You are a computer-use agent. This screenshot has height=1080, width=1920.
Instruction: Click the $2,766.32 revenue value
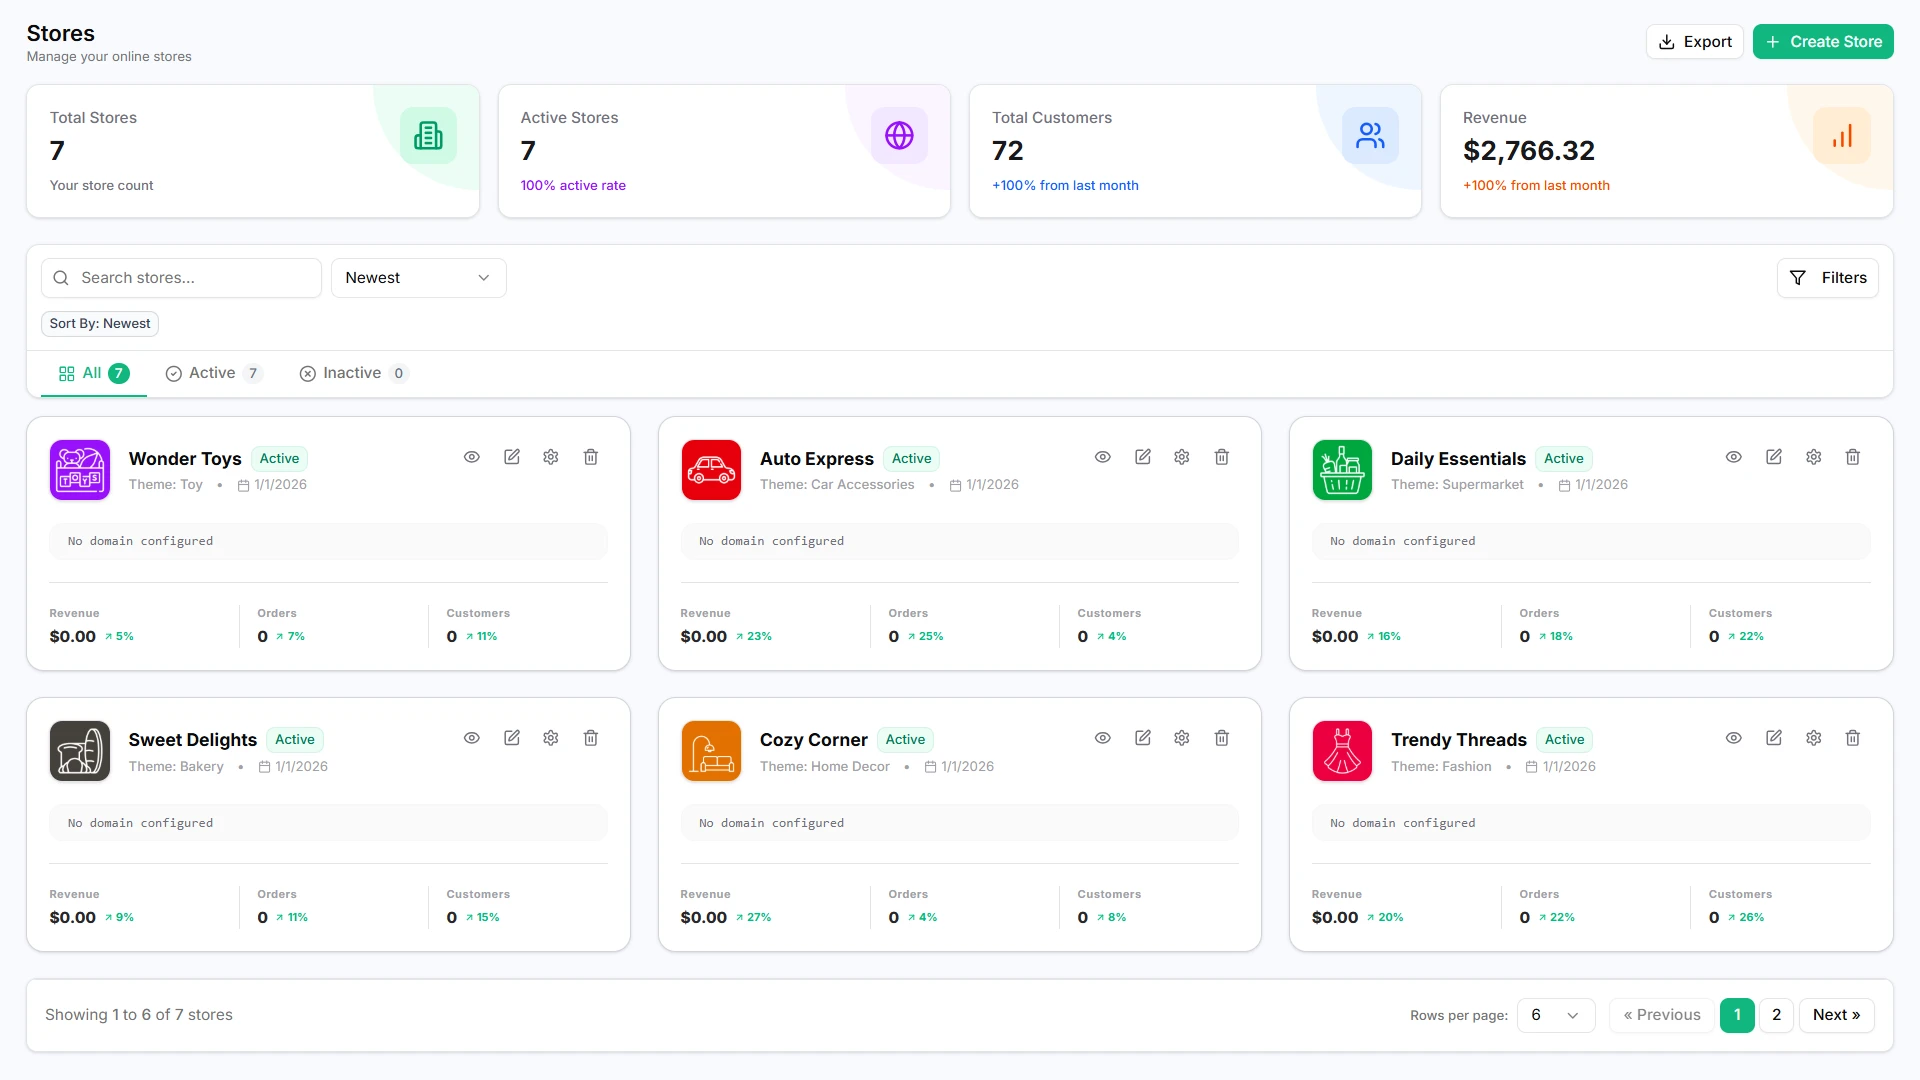[x=1529, y=151]
